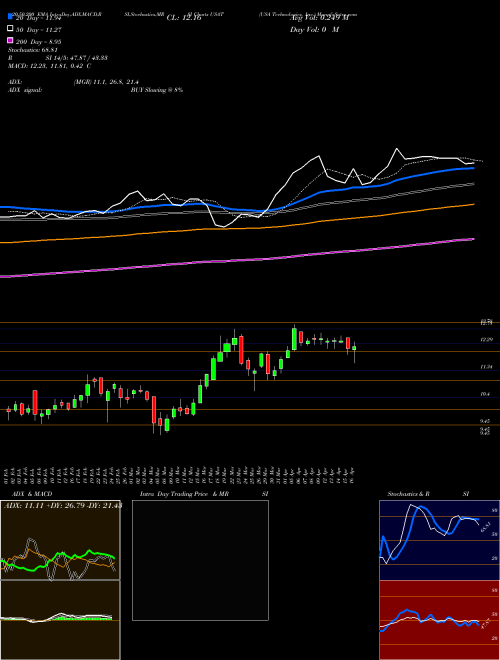Click the blue 20 Day legend swatch
Screen dimensions: 500x660
(10, 17)
